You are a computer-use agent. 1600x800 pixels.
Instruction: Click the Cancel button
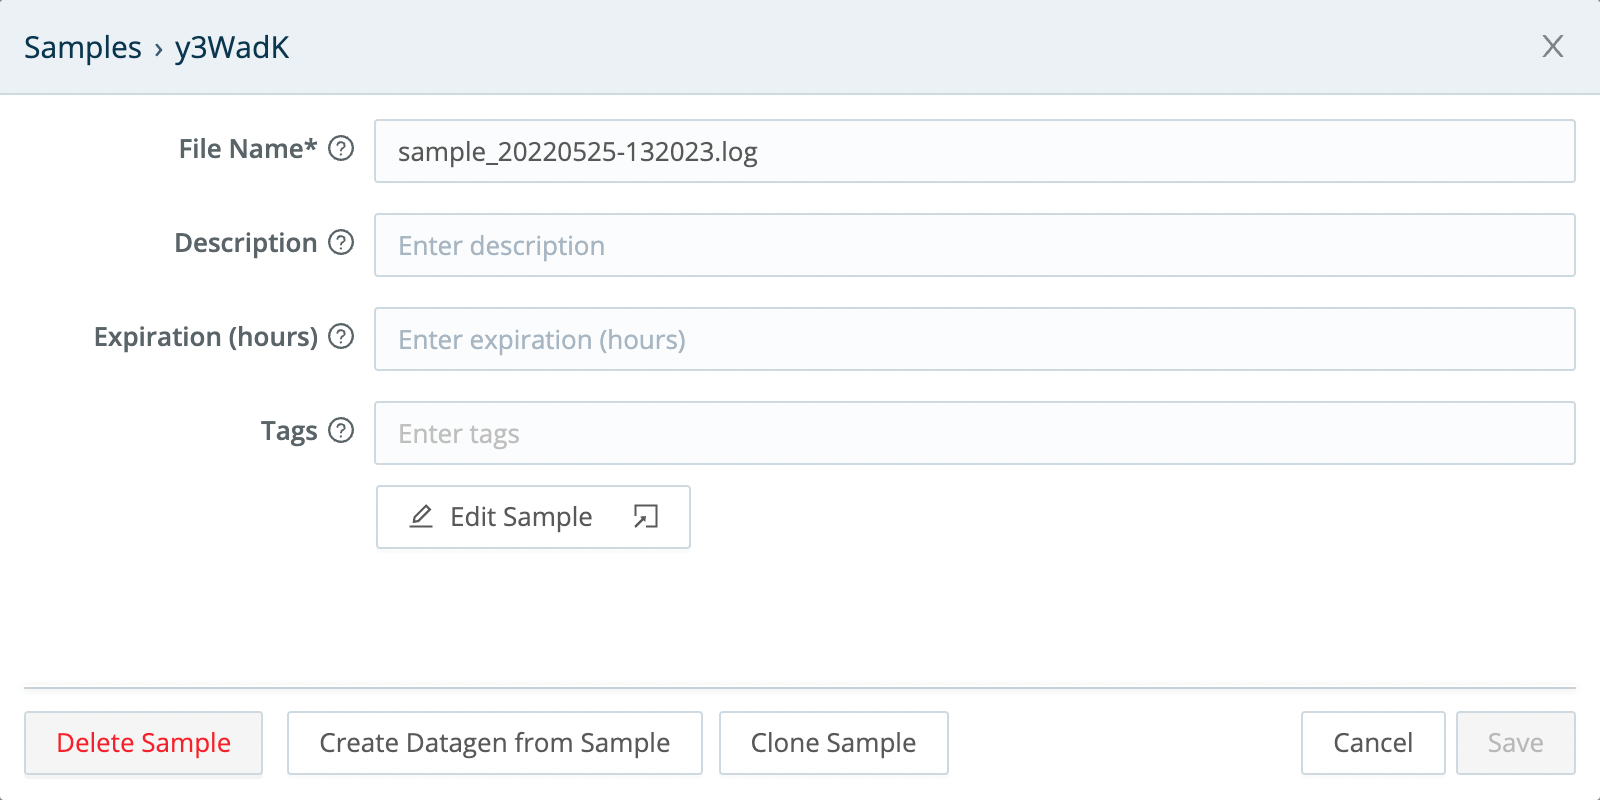click(x=1373, y=743)
